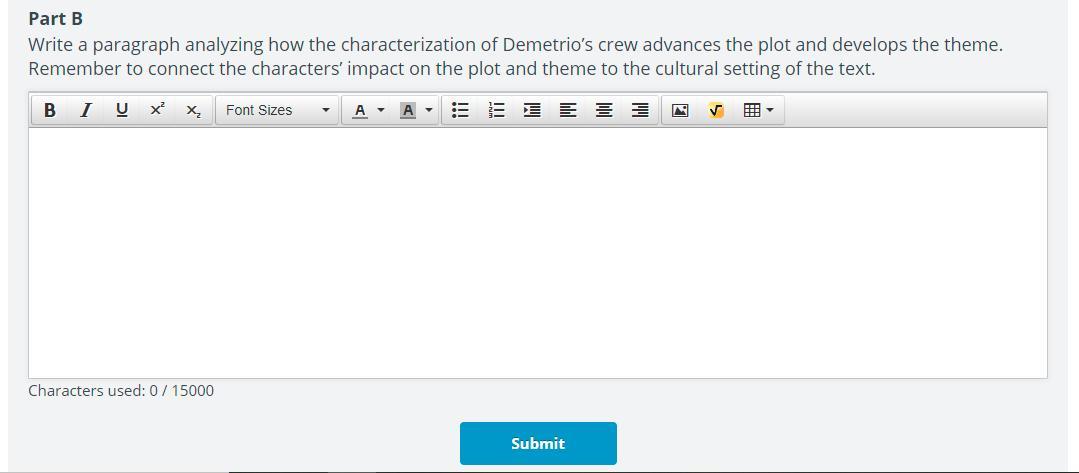Insert an image
Screen dimensions: 1079x473
tap(680, 110)
